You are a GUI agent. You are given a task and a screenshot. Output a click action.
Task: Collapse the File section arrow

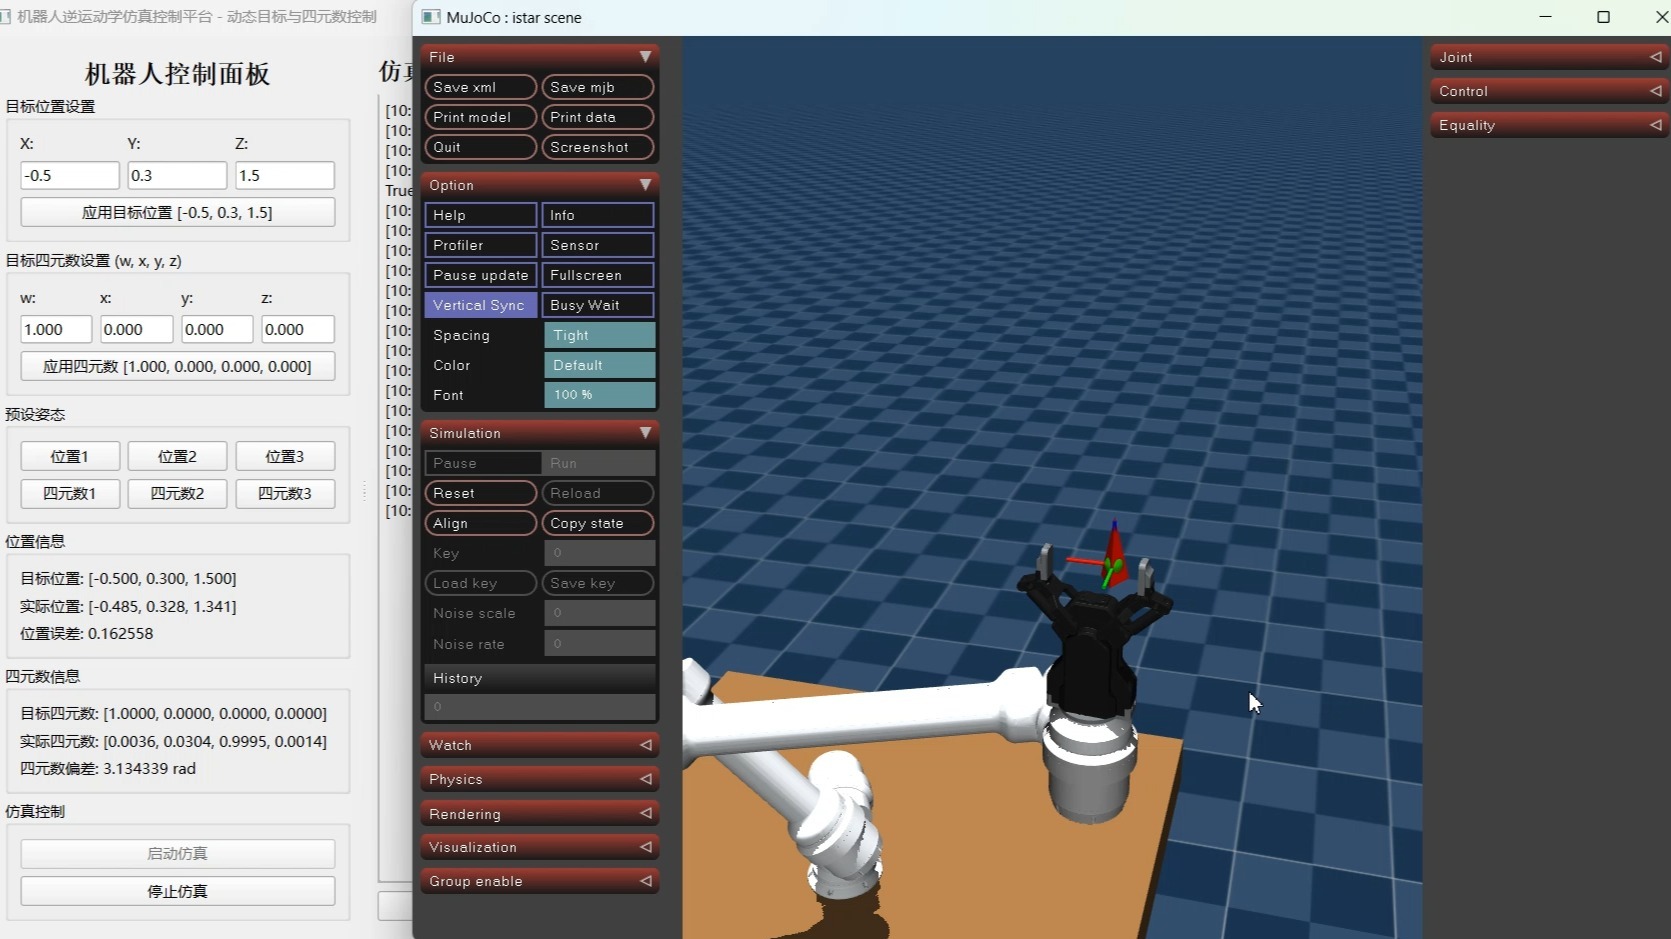pyautogui.click(x=645, y=57)
